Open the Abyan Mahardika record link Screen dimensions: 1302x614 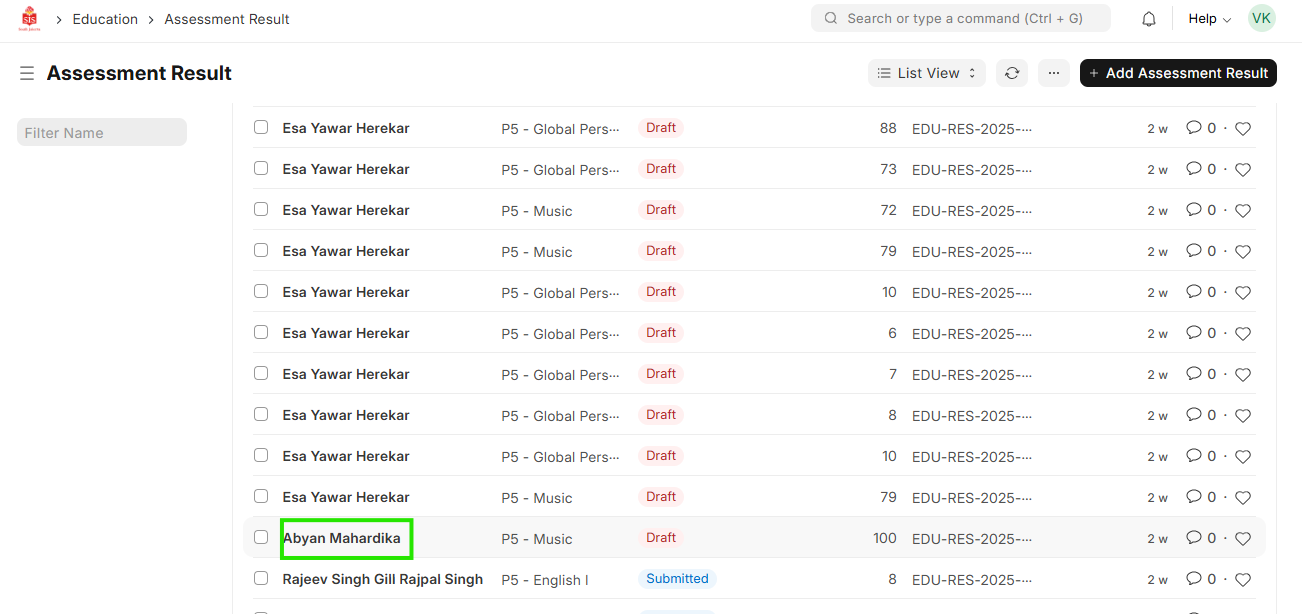[x=342, y=539]
